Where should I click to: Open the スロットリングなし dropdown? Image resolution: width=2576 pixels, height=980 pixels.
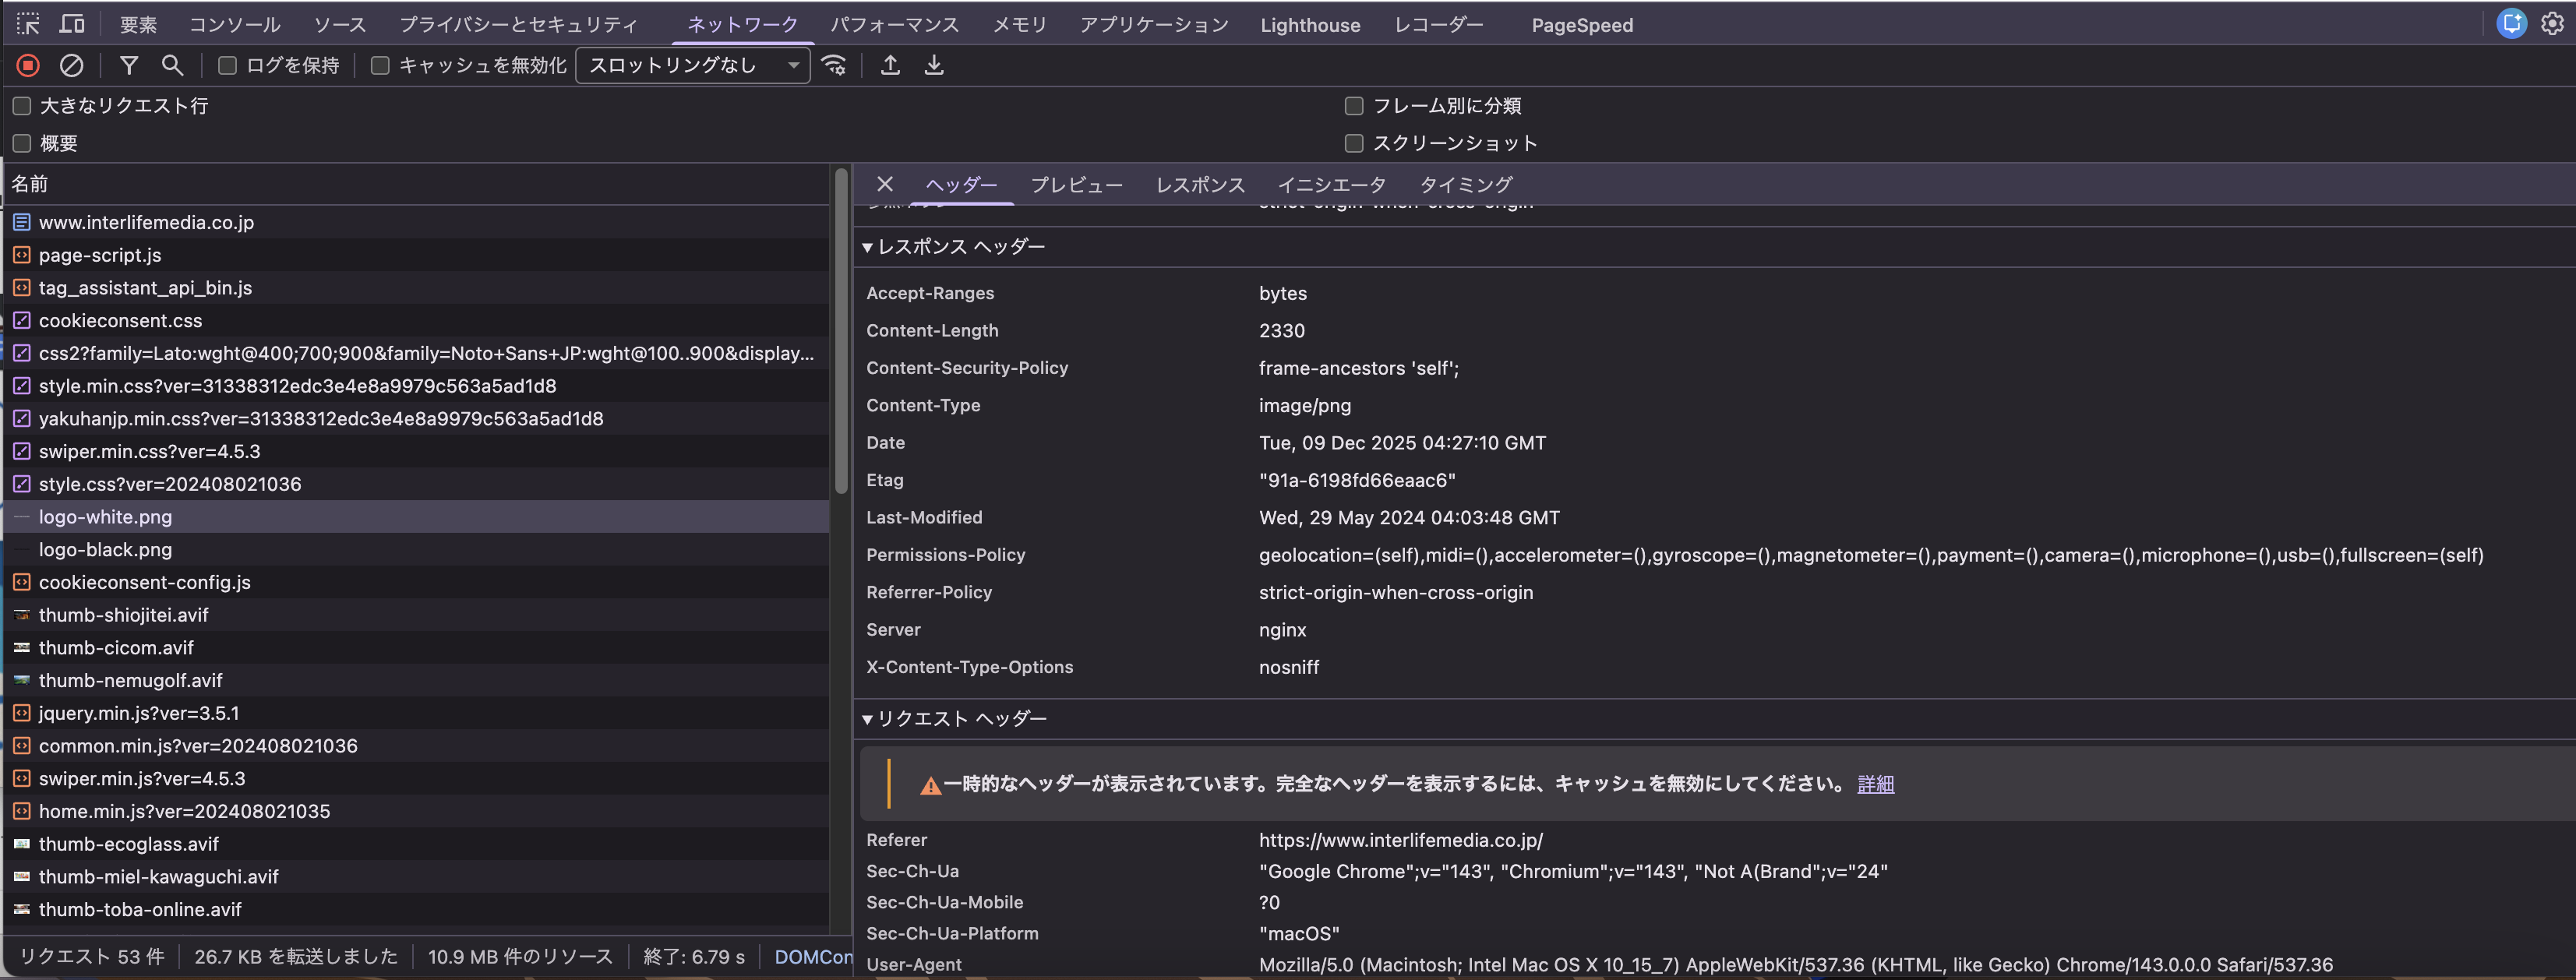[x=692, y=65]
